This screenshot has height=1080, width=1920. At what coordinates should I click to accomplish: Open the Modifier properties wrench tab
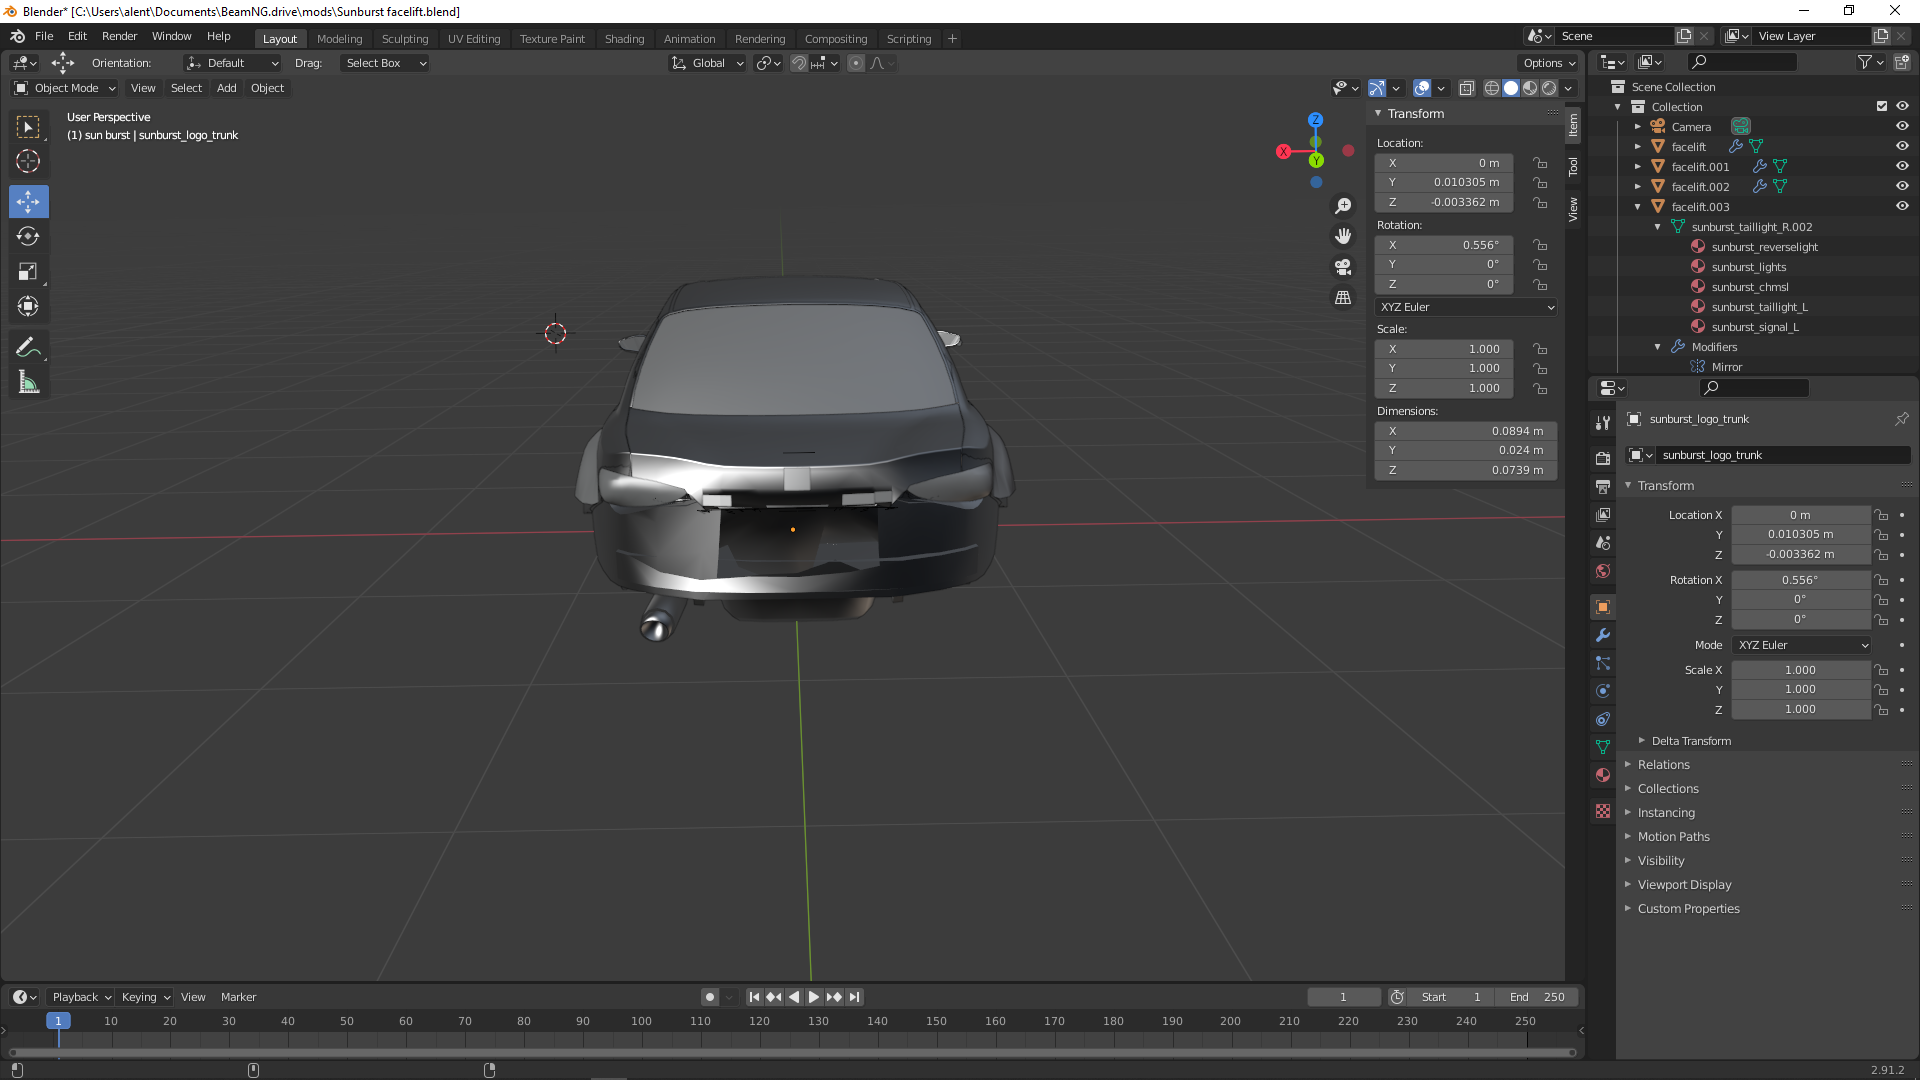tap(1603, 635)
